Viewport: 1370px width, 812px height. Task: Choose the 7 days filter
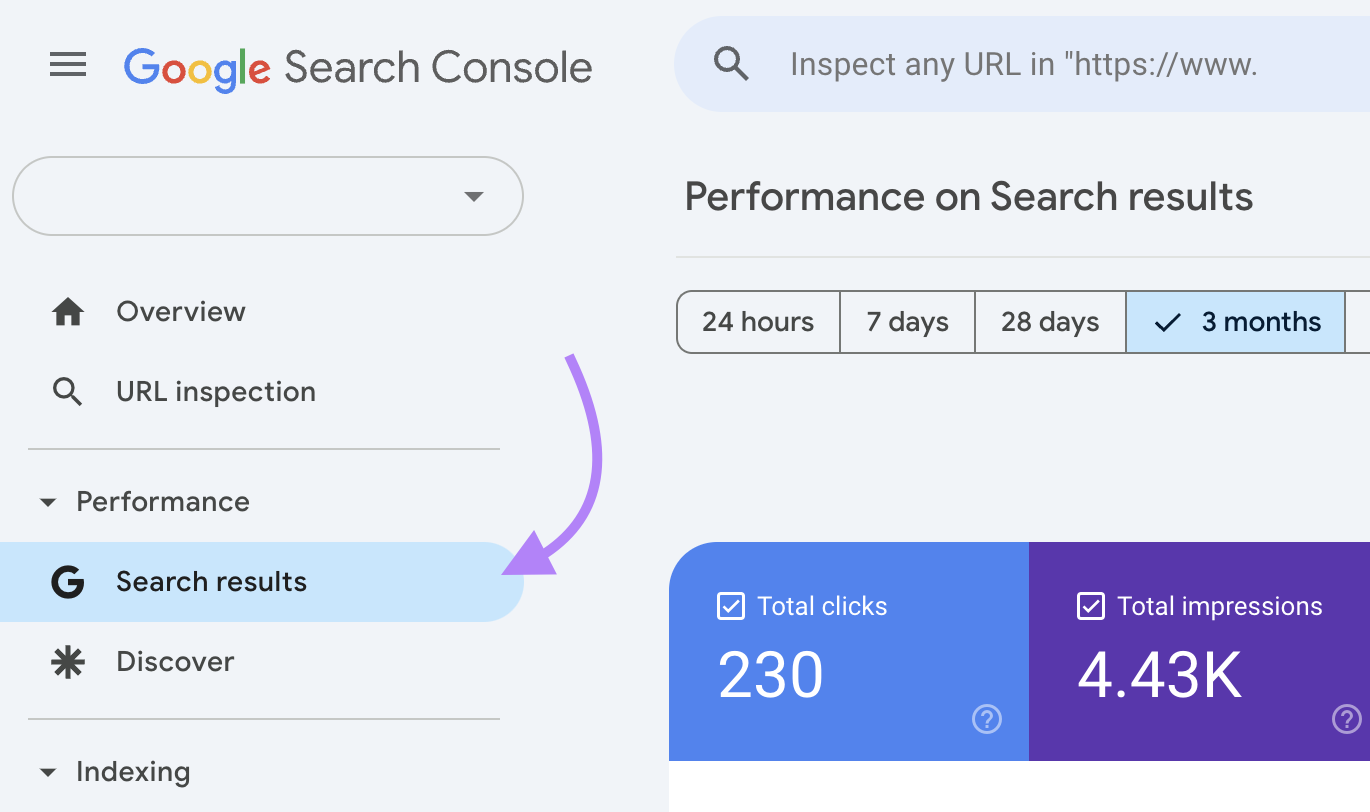point(907,322)
